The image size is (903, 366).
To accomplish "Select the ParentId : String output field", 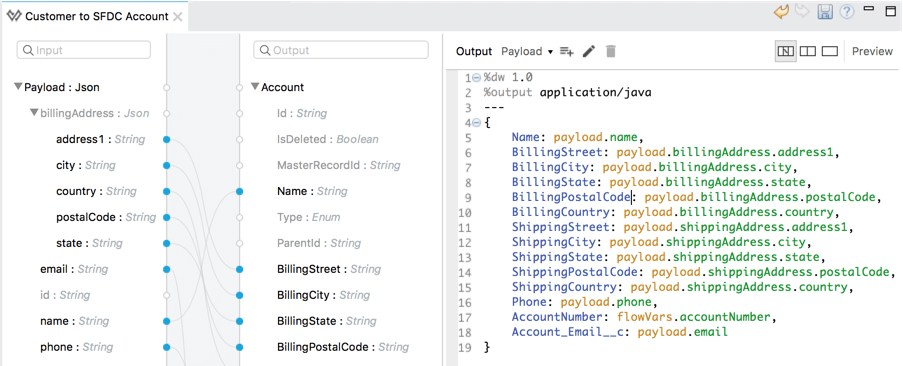I will pyautogui.click(x=319, y=243).
